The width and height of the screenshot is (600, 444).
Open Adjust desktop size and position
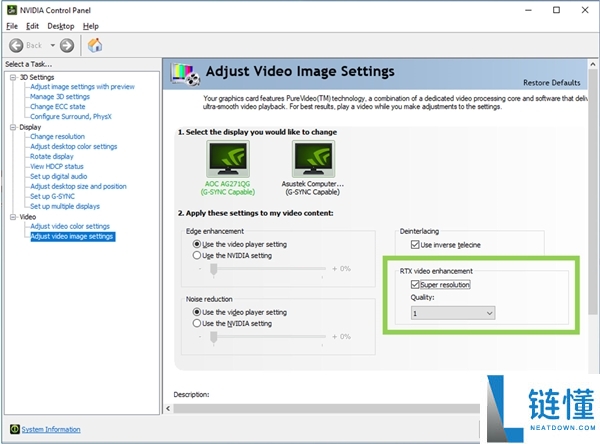click(78, 186)
